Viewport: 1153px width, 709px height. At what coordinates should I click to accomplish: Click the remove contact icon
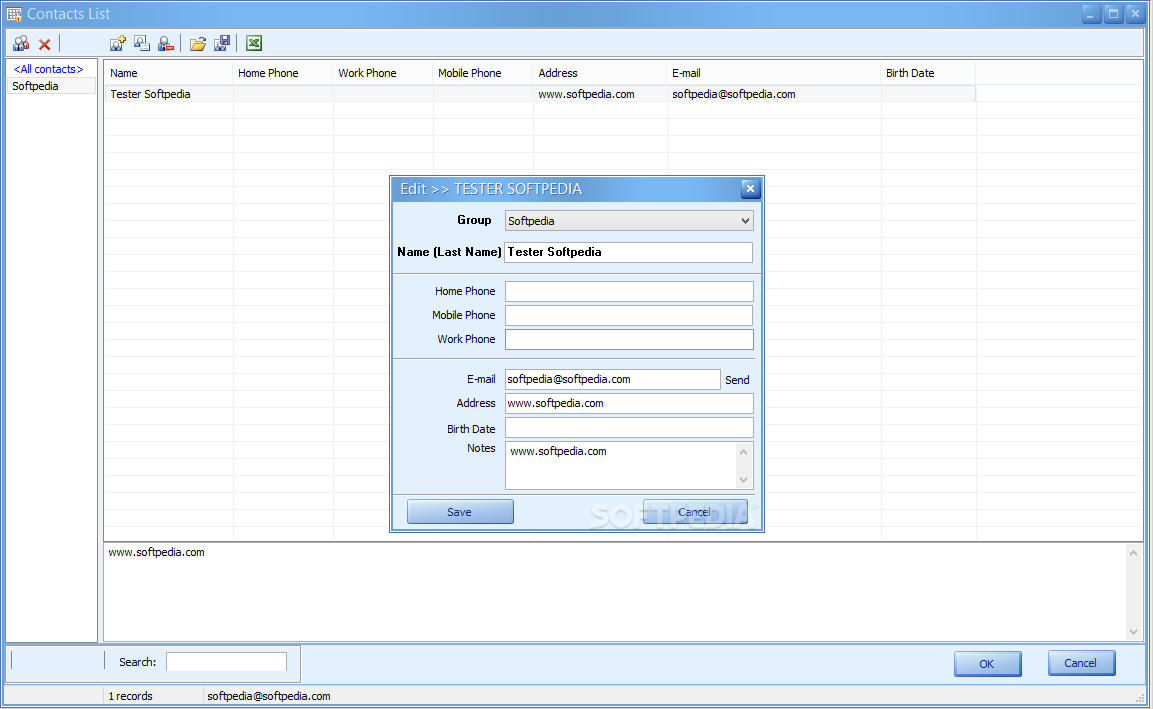click(166, 43)
